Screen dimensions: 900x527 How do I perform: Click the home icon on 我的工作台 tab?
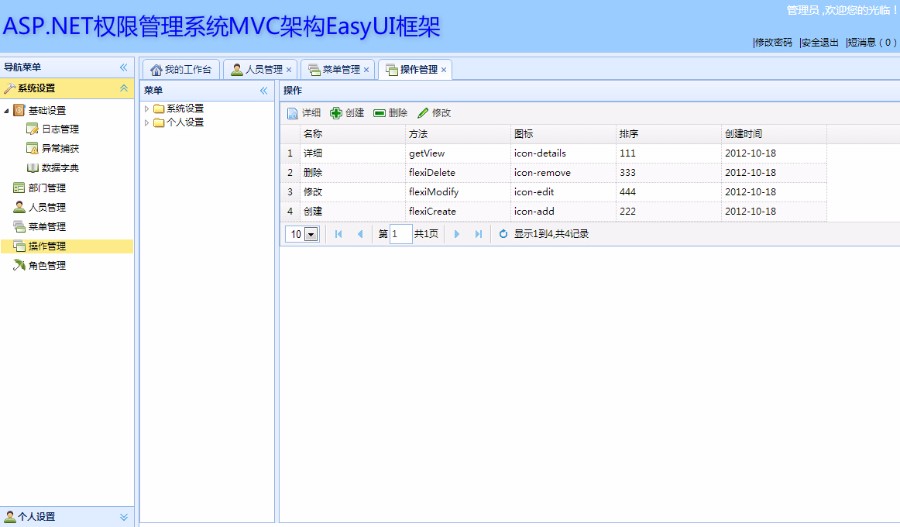point(156,70)
